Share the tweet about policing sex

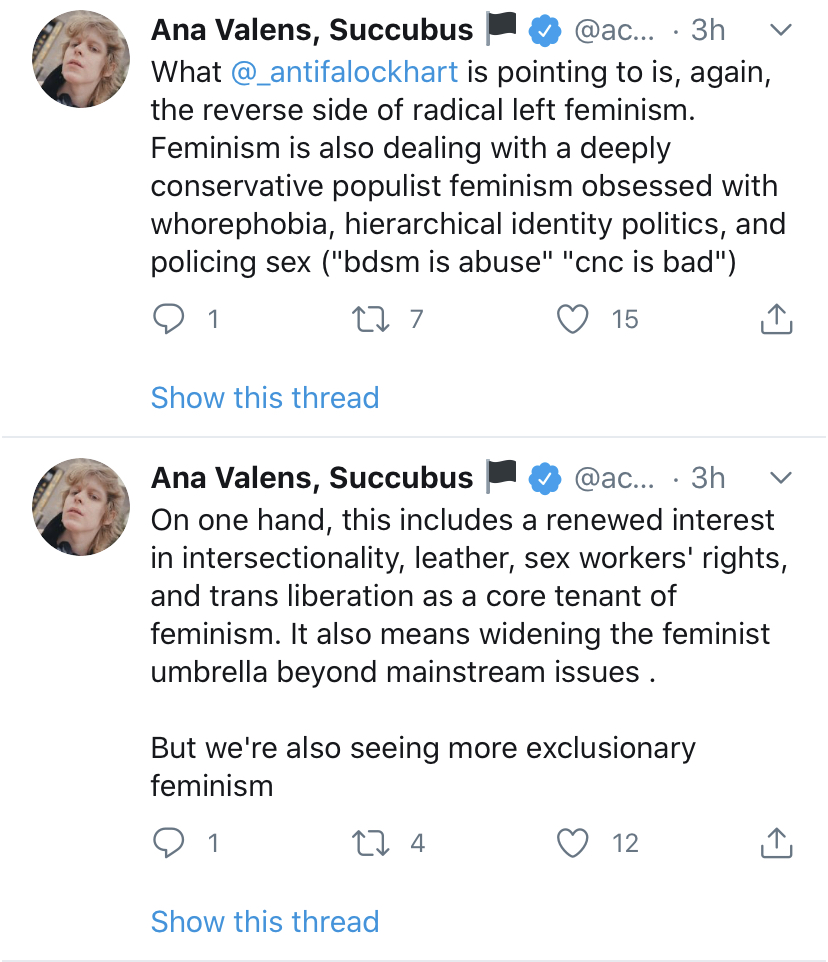coord(776,320)
